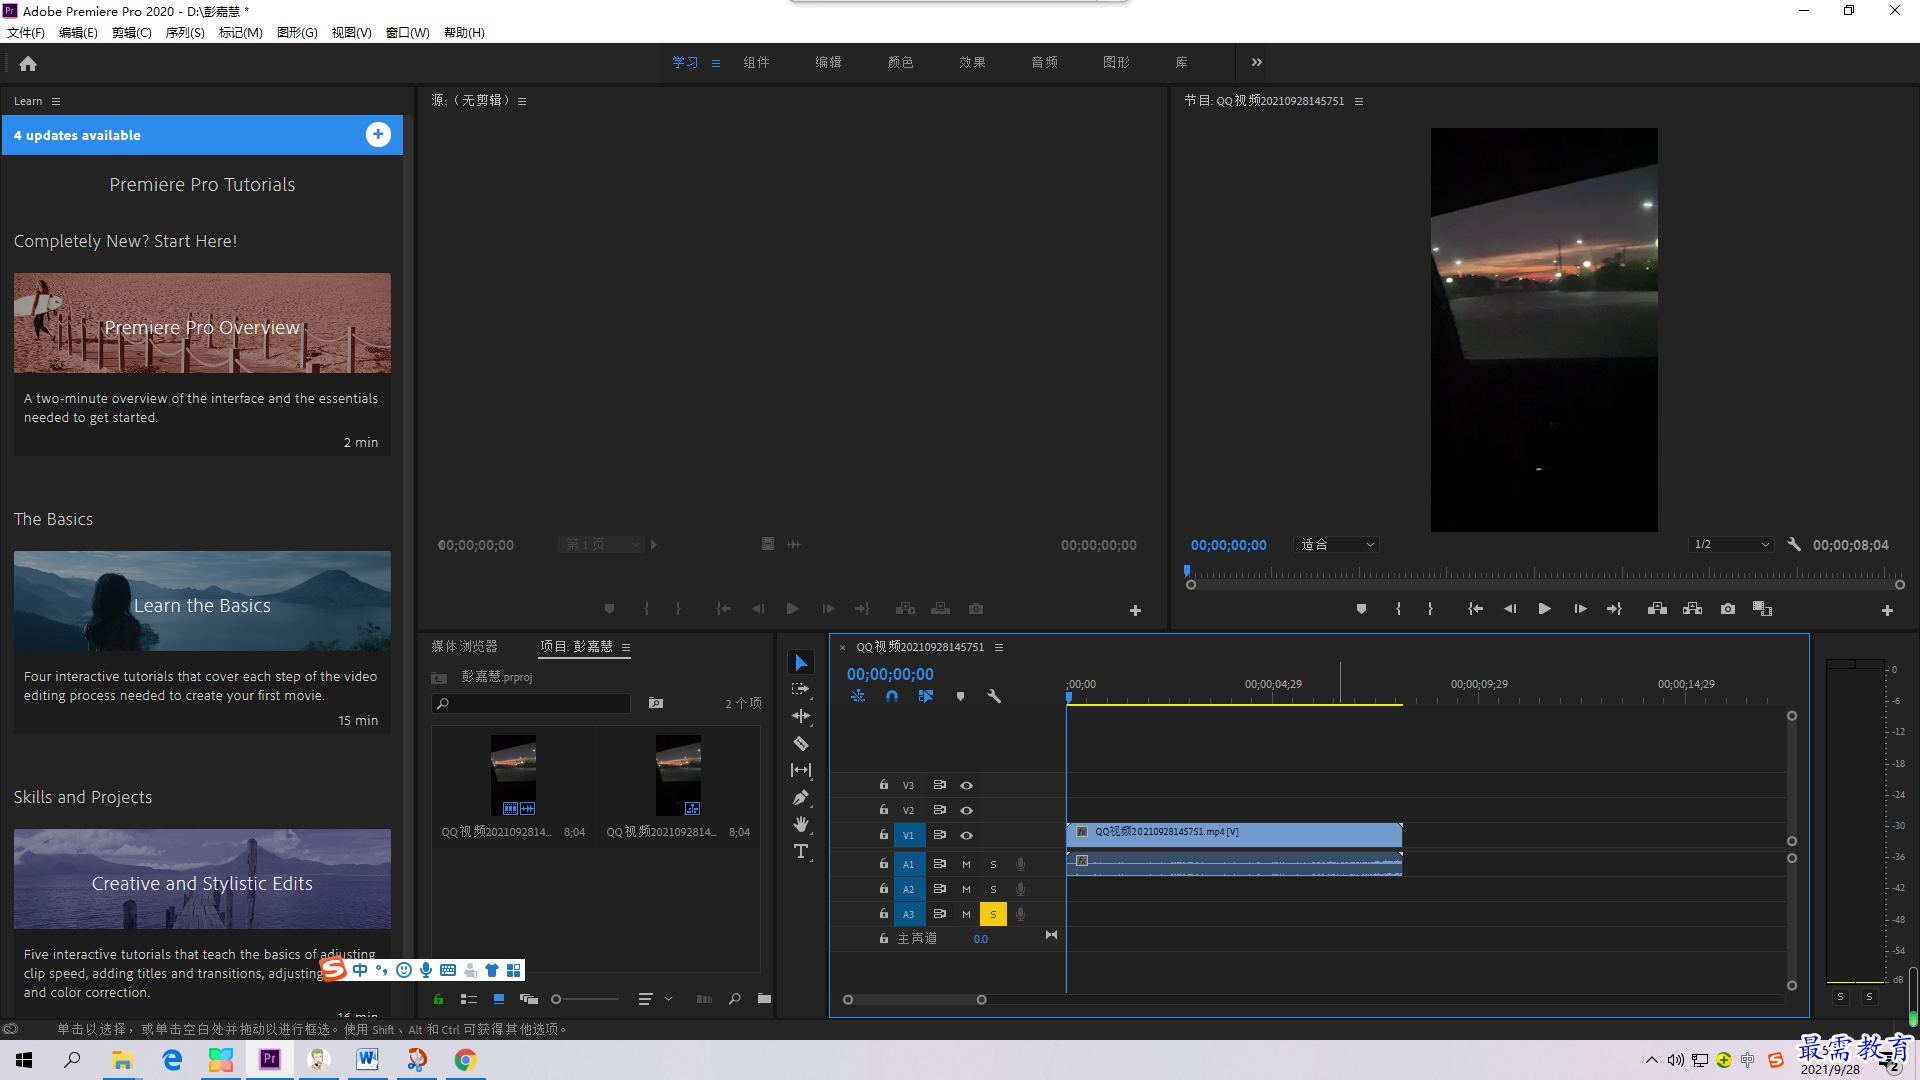Viewport: 1920px width, 1080px height.
Task: Select the Type tool
Action: pyautogui.click(x=801, y=851)
